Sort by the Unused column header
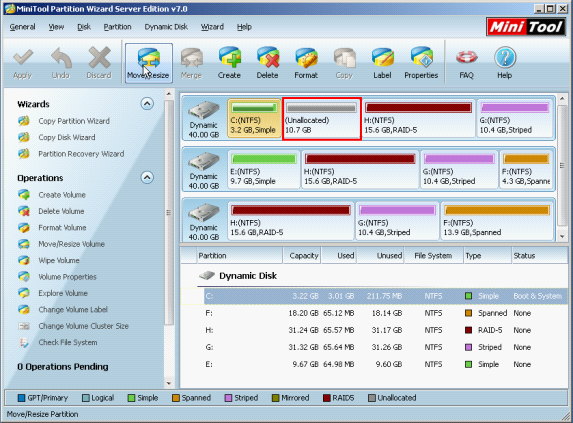Viewport: 573px width, 423px height. (380, 256)
